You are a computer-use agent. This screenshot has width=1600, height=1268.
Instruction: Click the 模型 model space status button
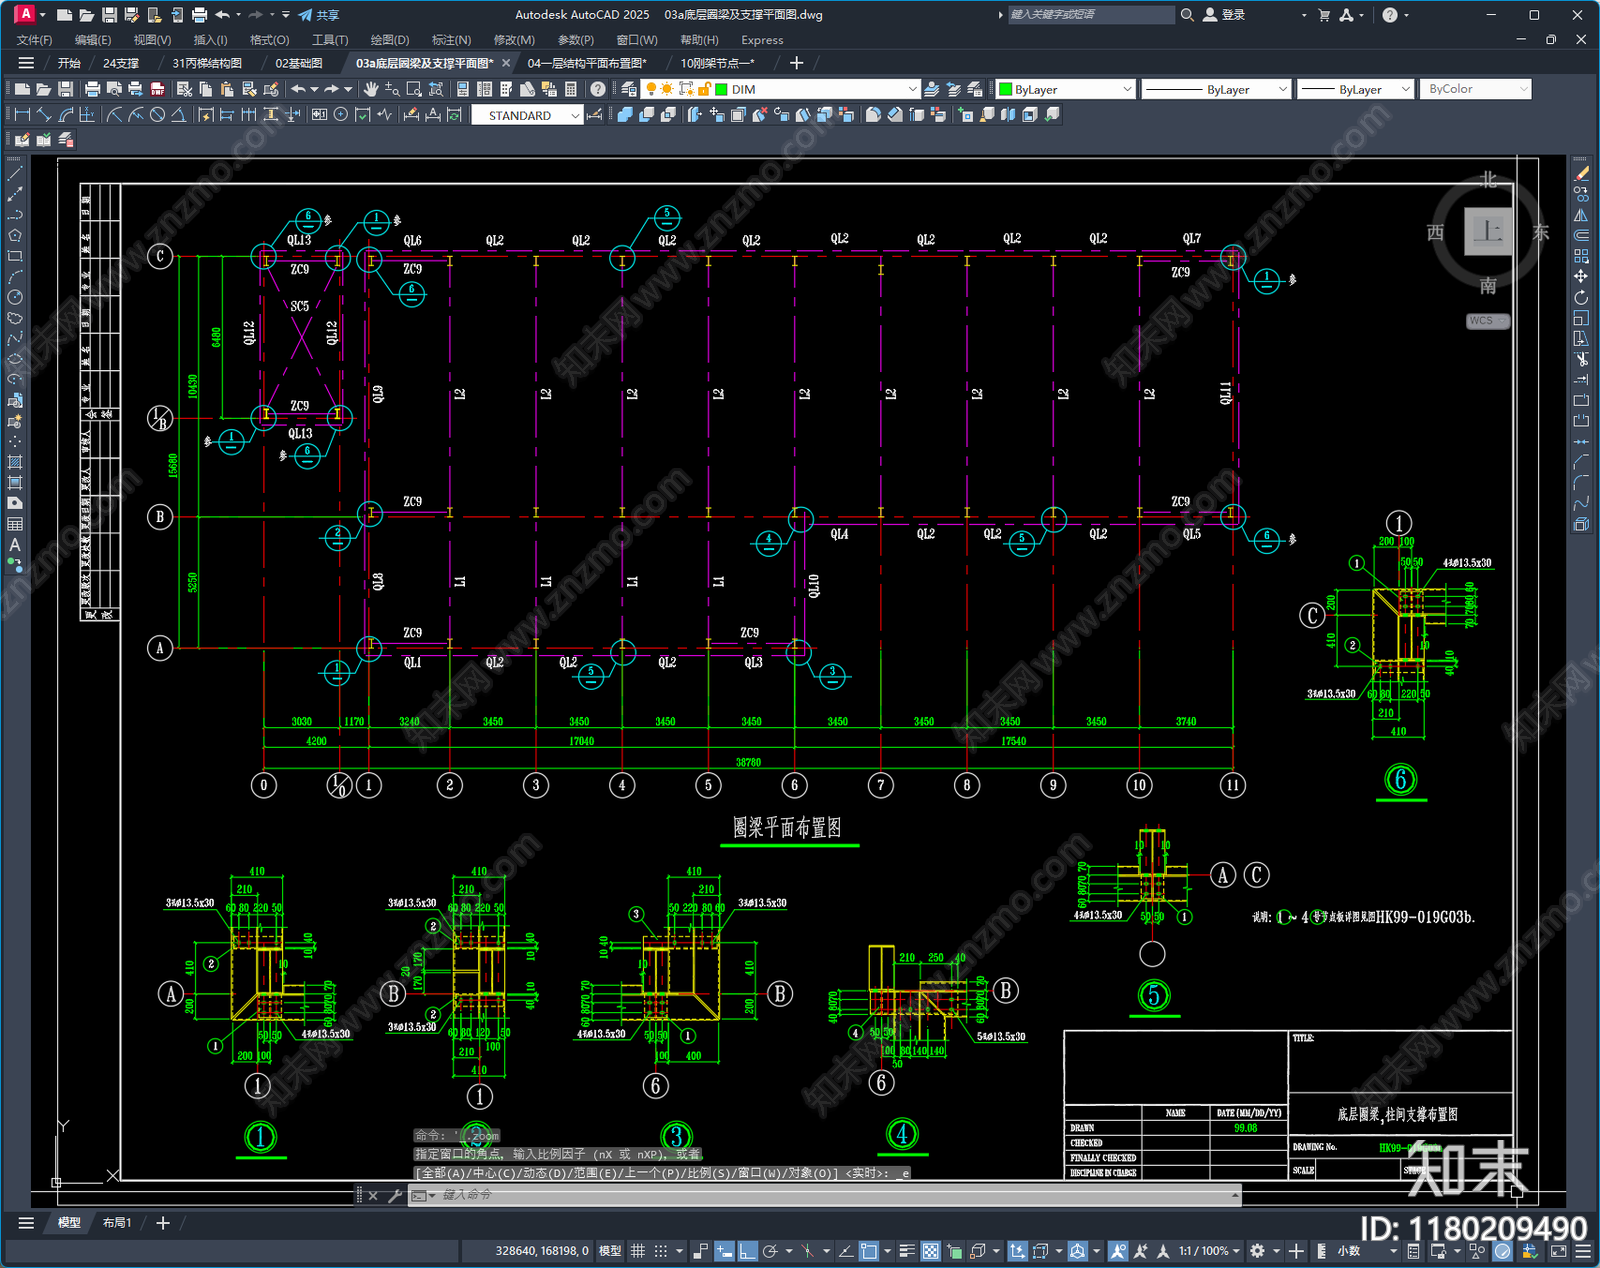click(610, 1251)
